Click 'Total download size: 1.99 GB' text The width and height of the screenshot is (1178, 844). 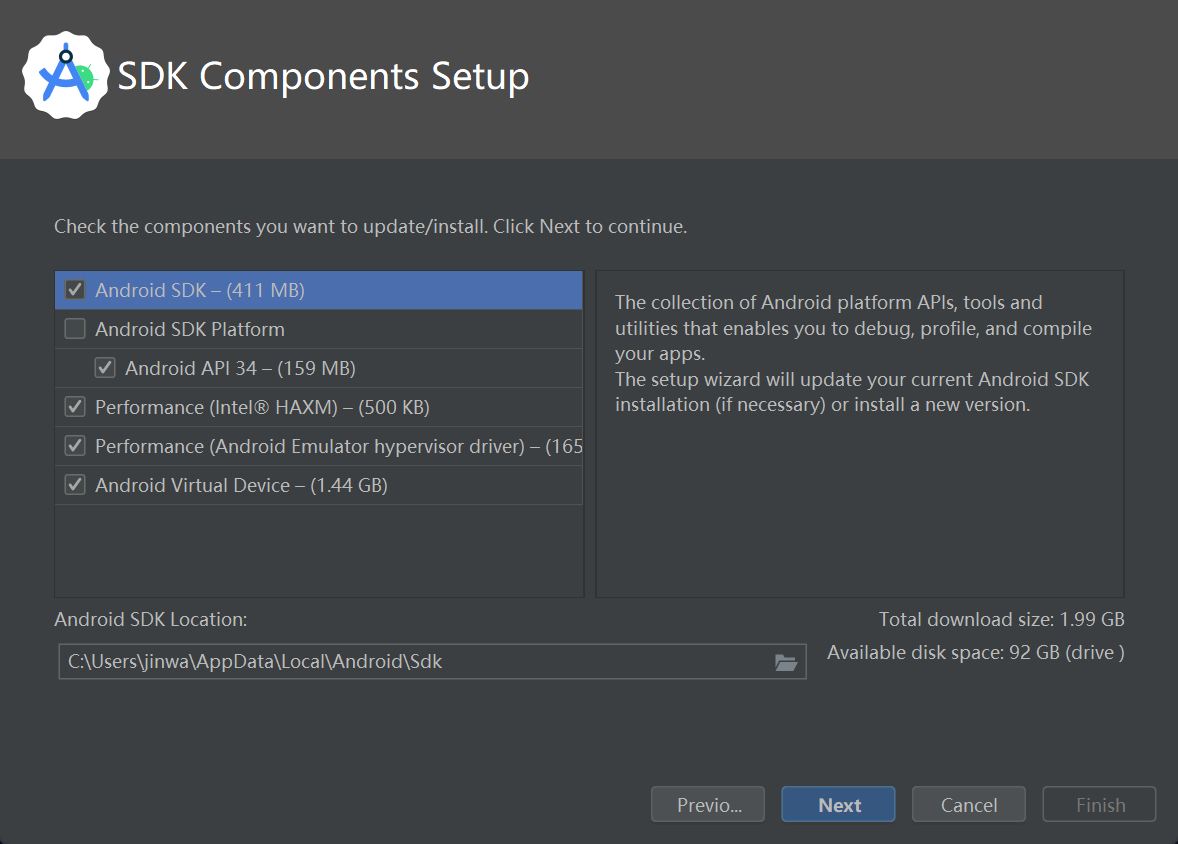[x=1001, y=619]
